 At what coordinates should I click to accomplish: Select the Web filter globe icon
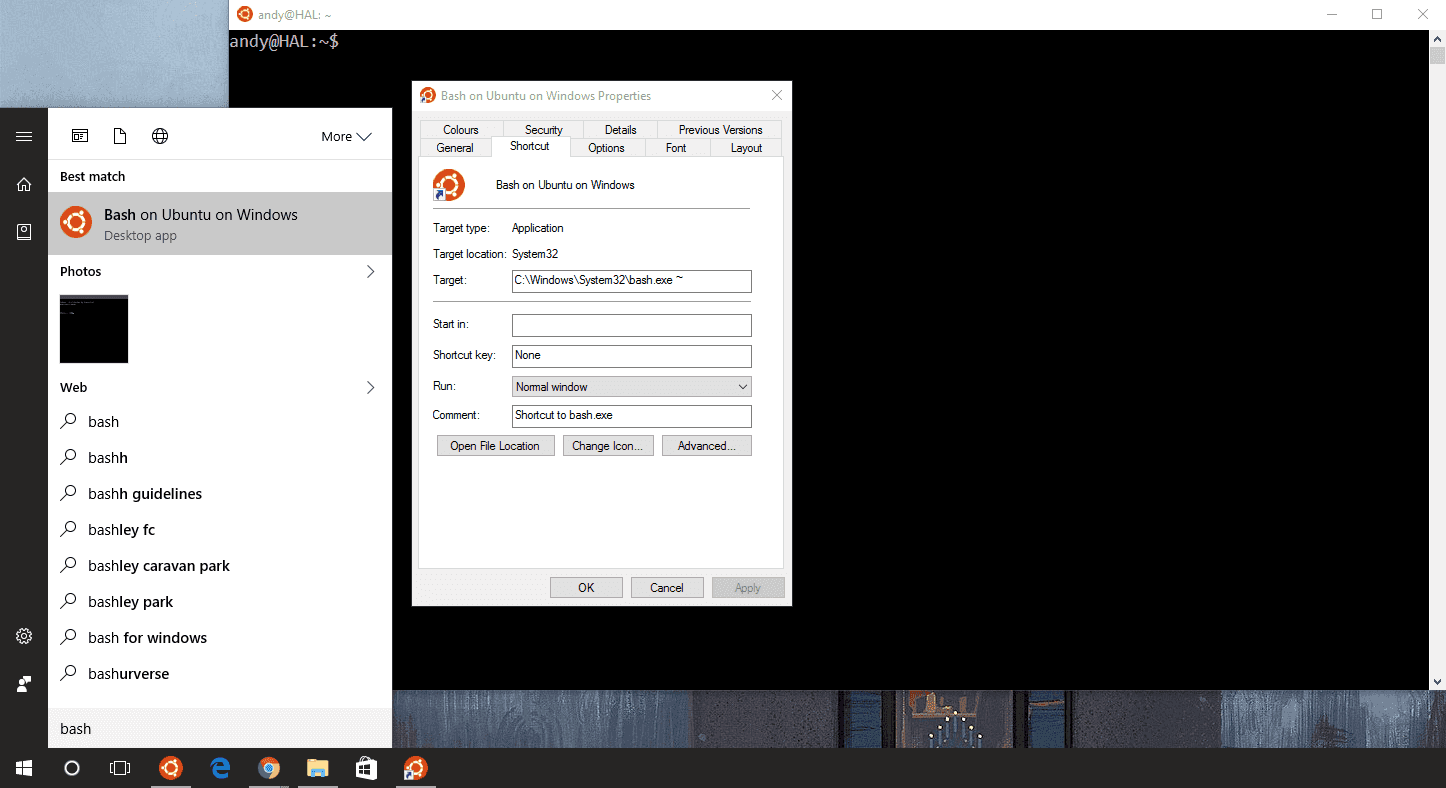pyautogui.click(x=160, y=137)
